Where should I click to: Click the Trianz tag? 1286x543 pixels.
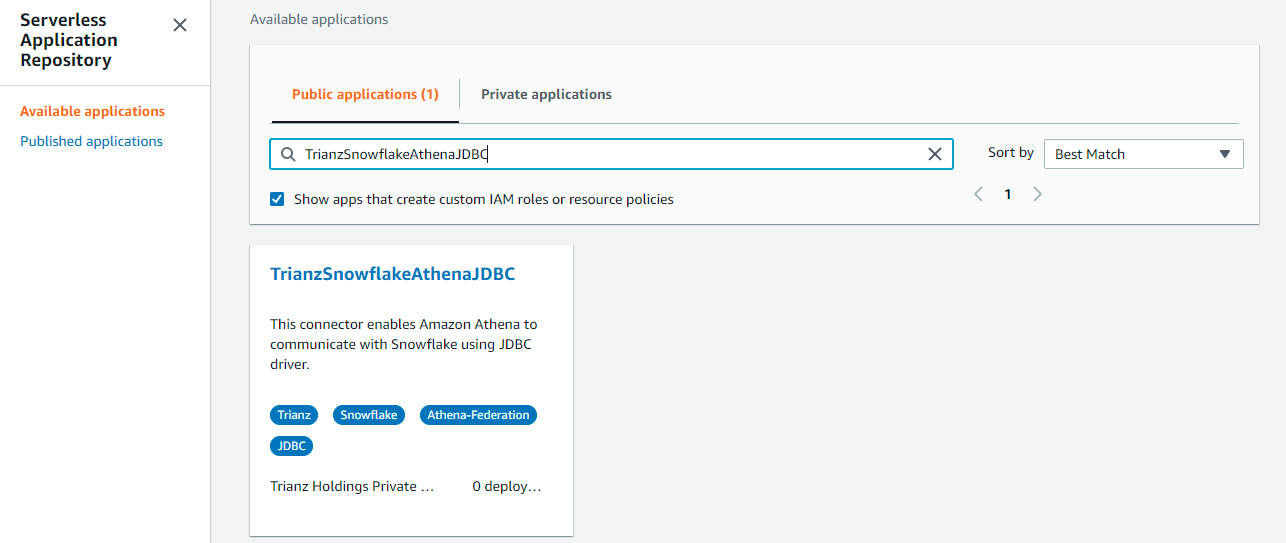click(x=294, y=415)
